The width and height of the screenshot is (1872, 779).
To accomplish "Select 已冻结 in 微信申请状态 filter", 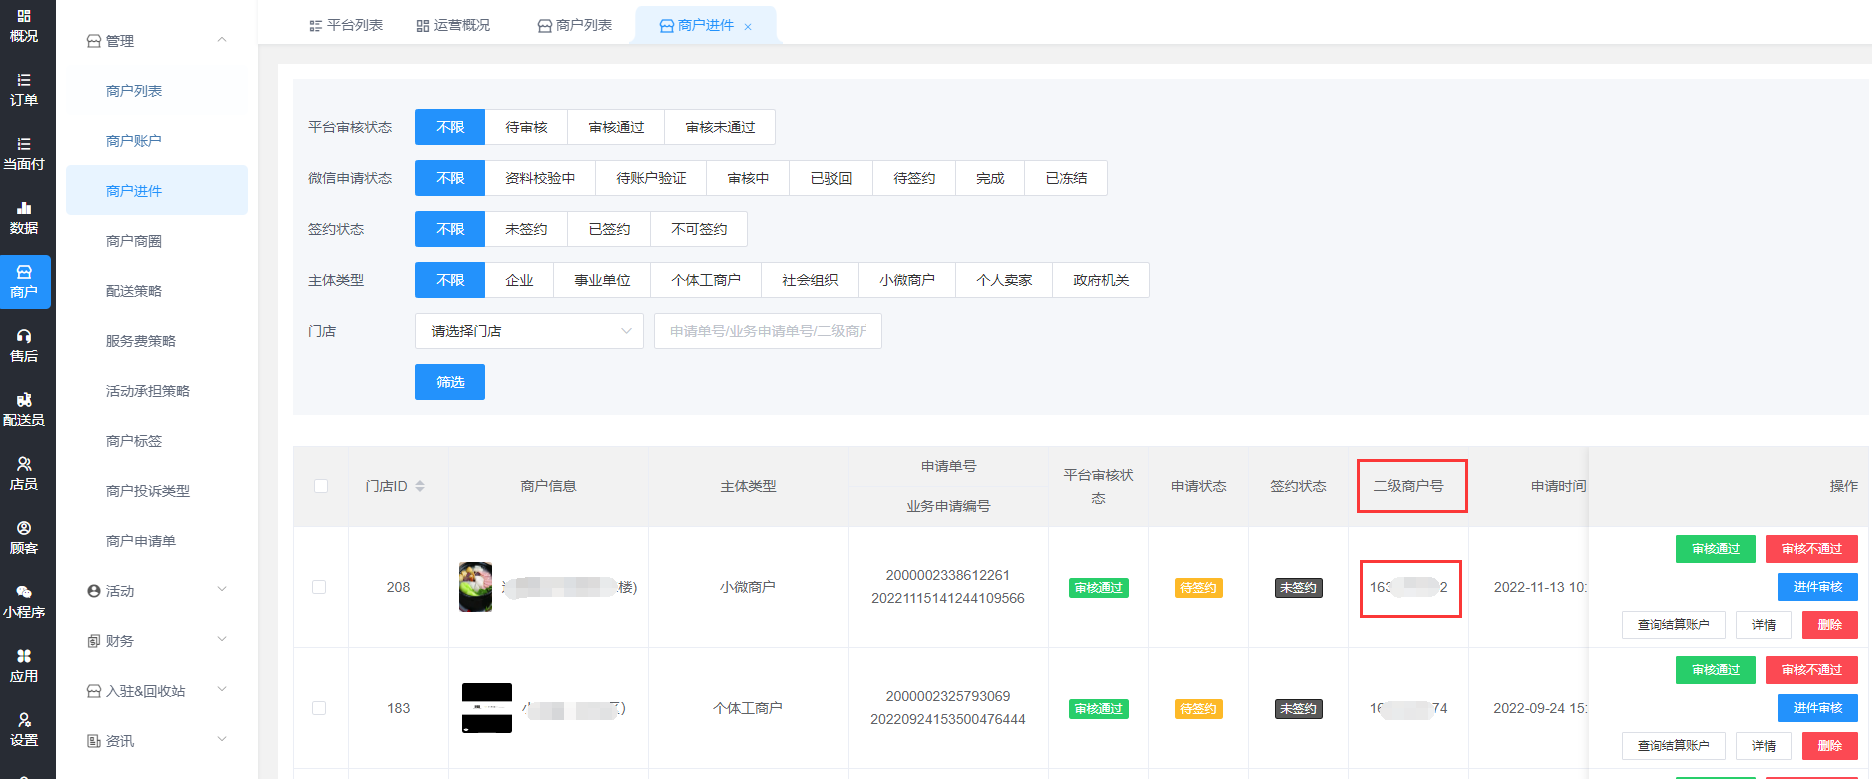I will [1066, 178].
